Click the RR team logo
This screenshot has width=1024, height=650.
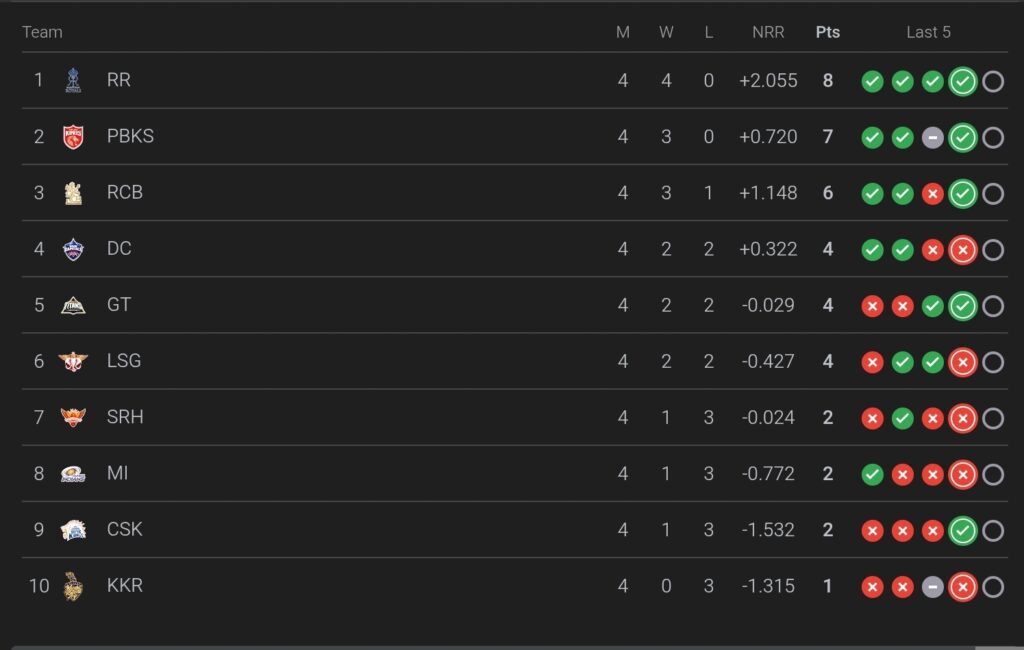click(x=72, y=80)
